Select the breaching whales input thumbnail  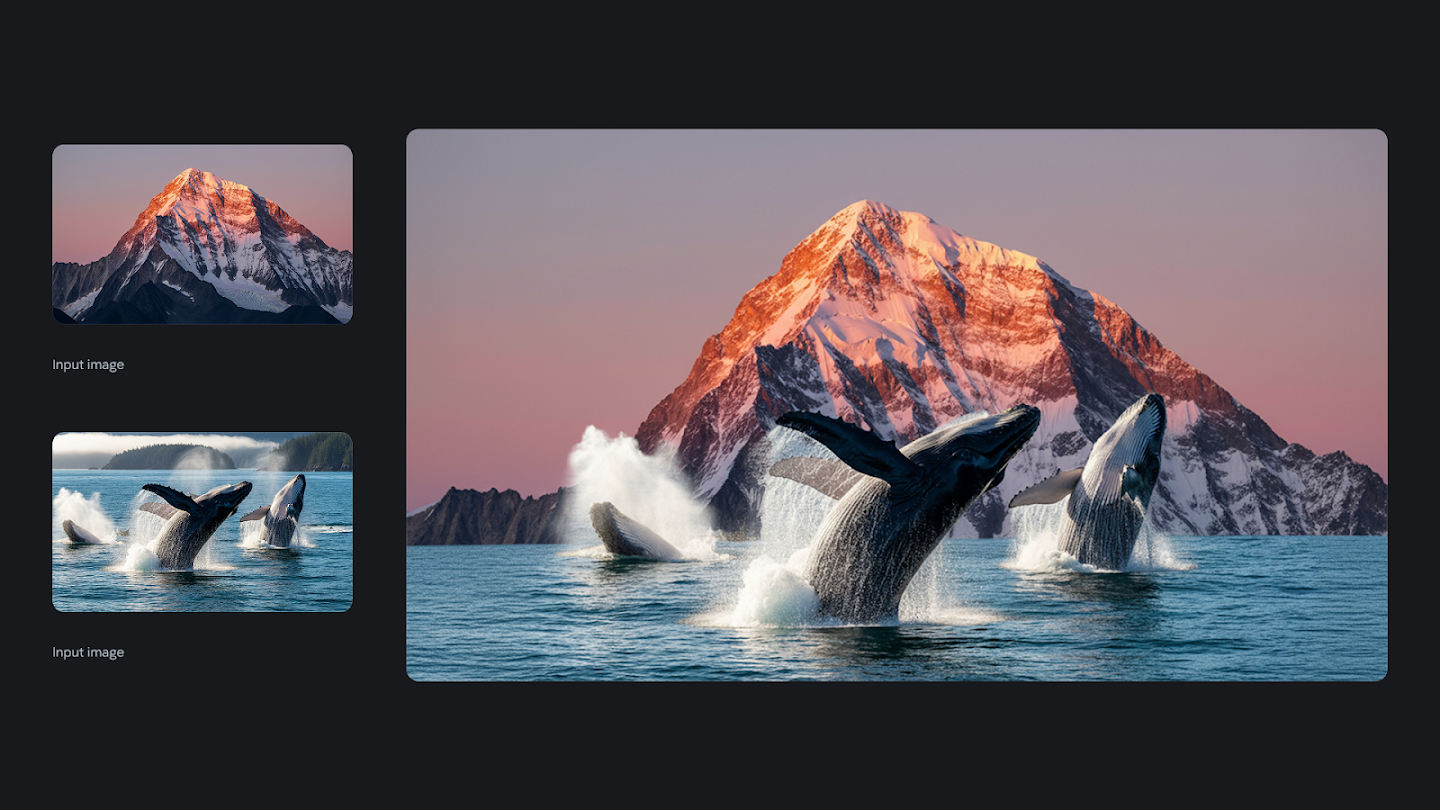pos(202,521)
